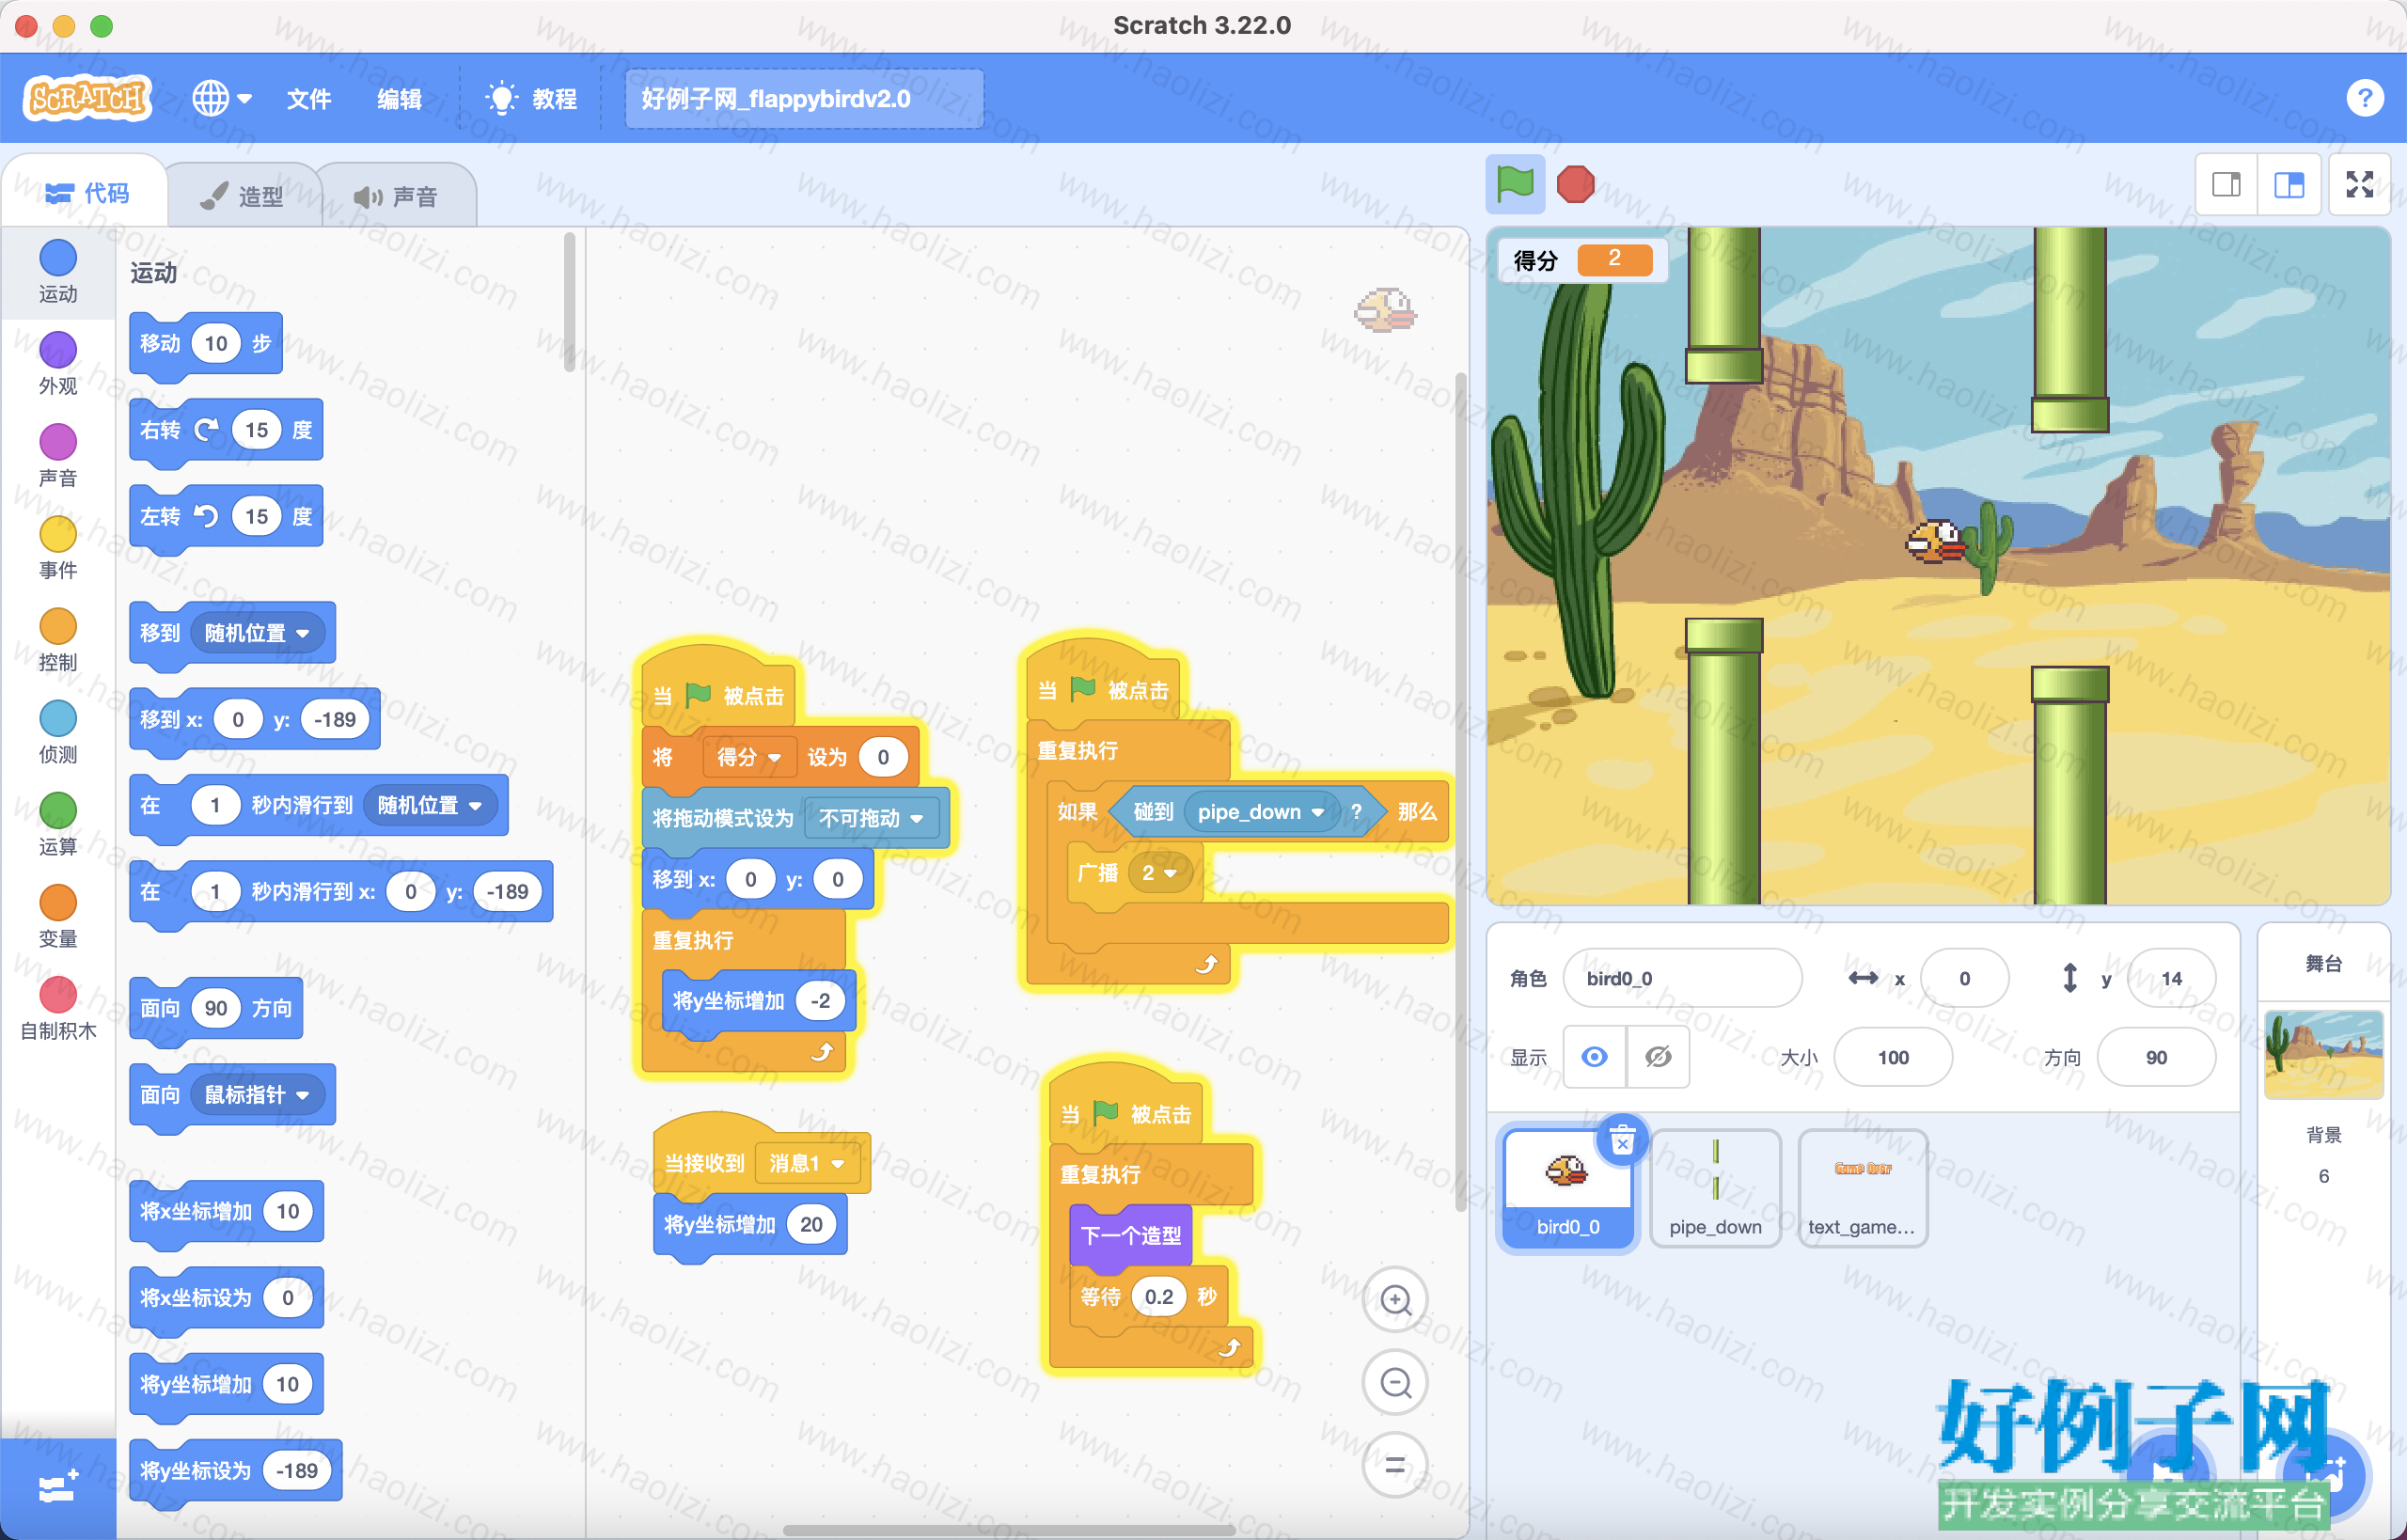Edit the 将y坐标增加 value -2 in script
Viewport: 2407px width, 1540px height.
coord(820,1001)
